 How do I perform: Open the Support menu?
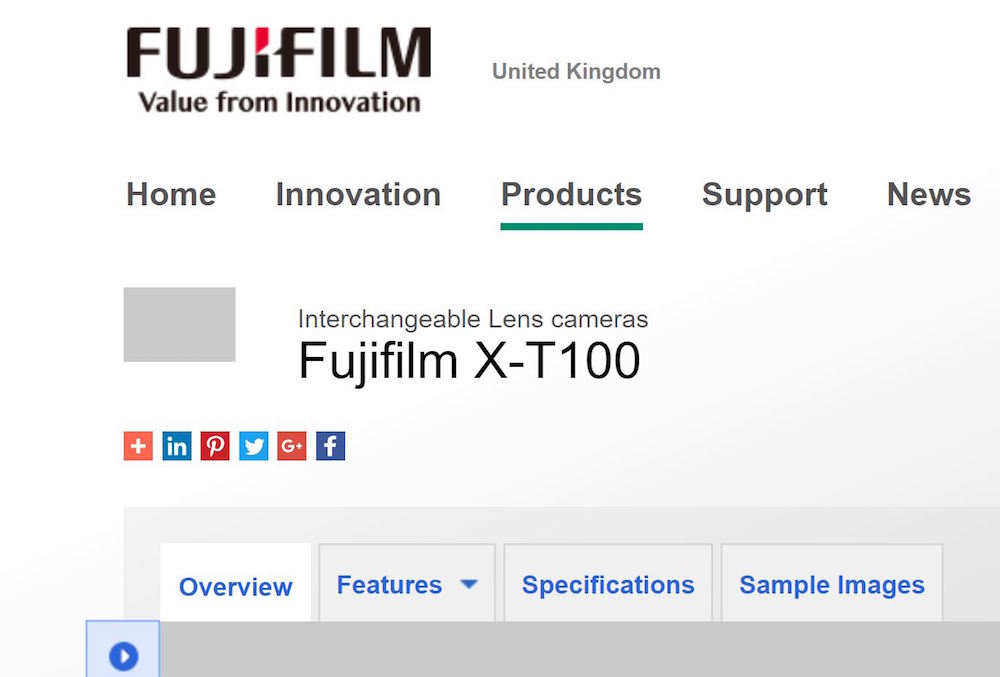coord(764,194)
